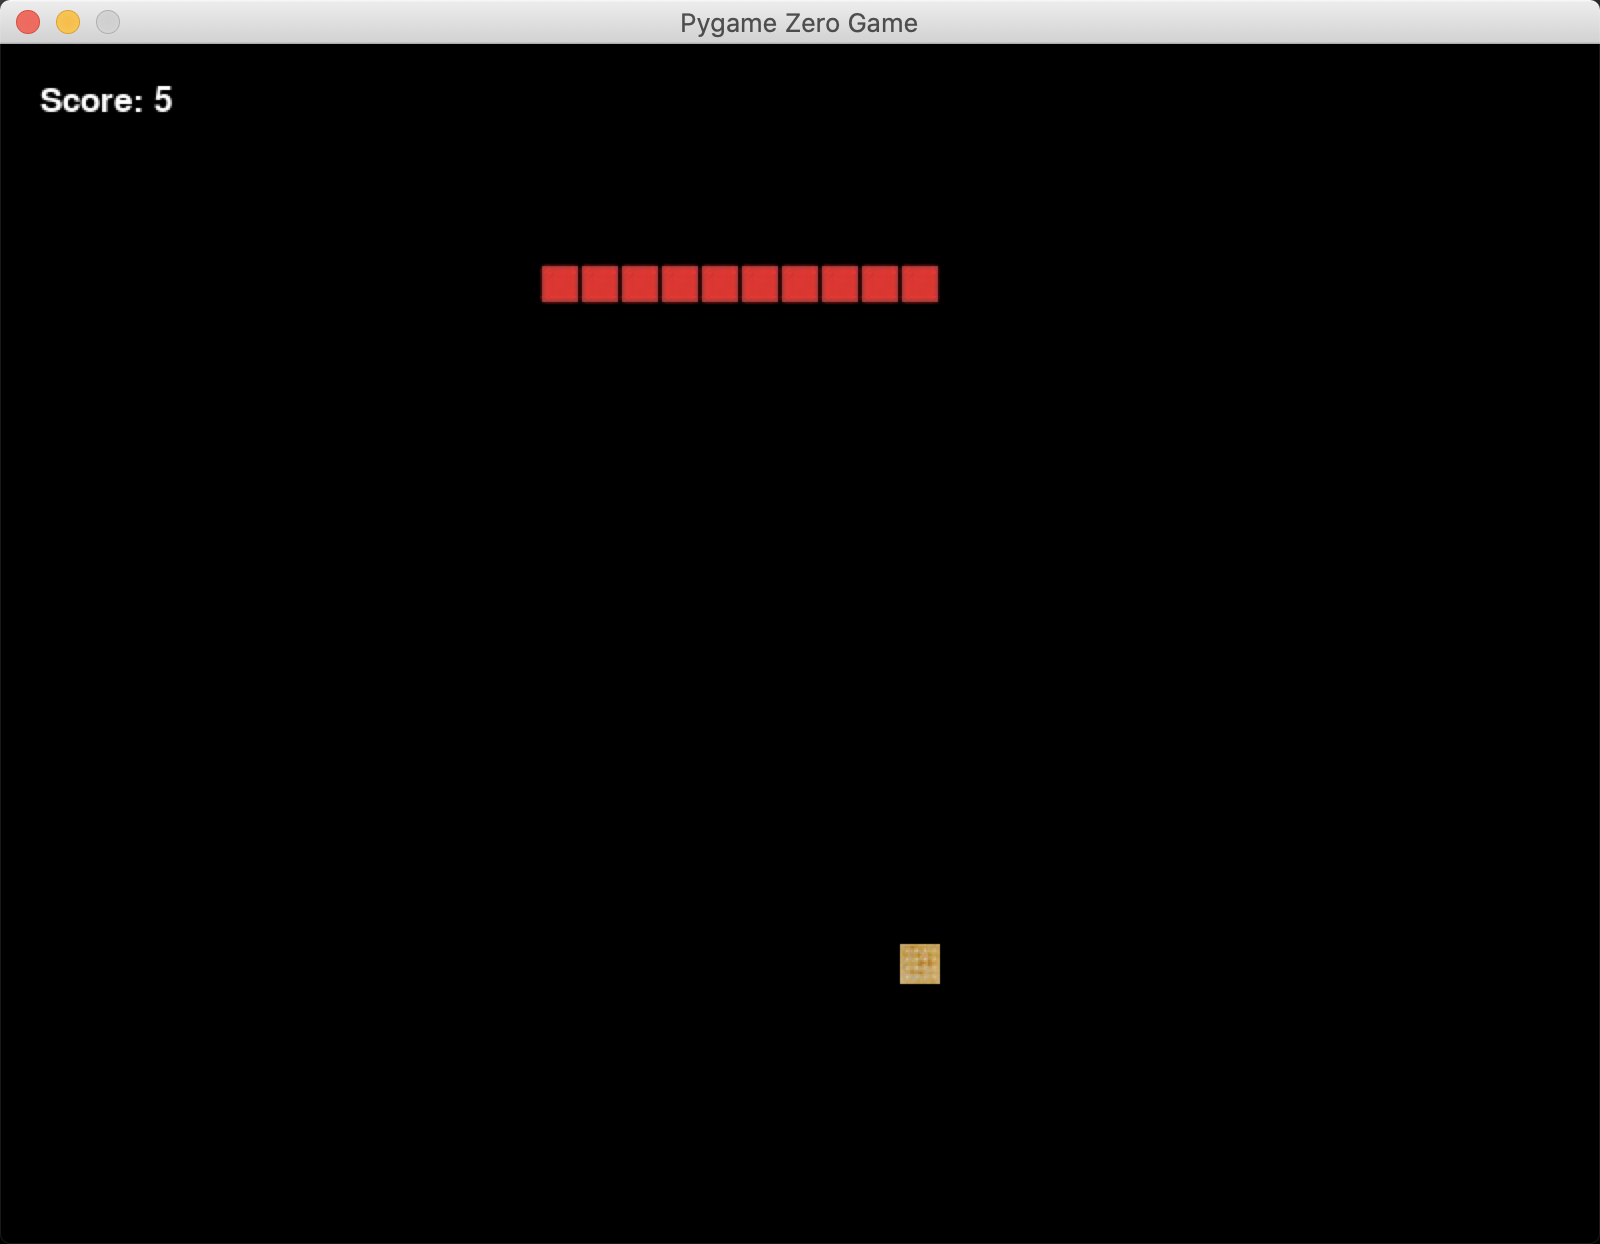Click the sixth snake segment from the left
1600x1244 pixels.
[x=760, y=284]
